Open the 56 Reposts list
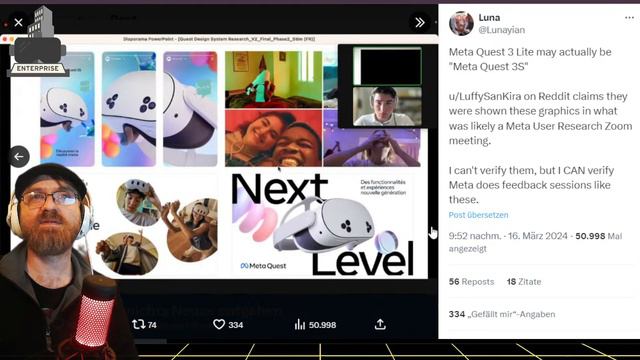640x360 pixels. pos(471,282)
